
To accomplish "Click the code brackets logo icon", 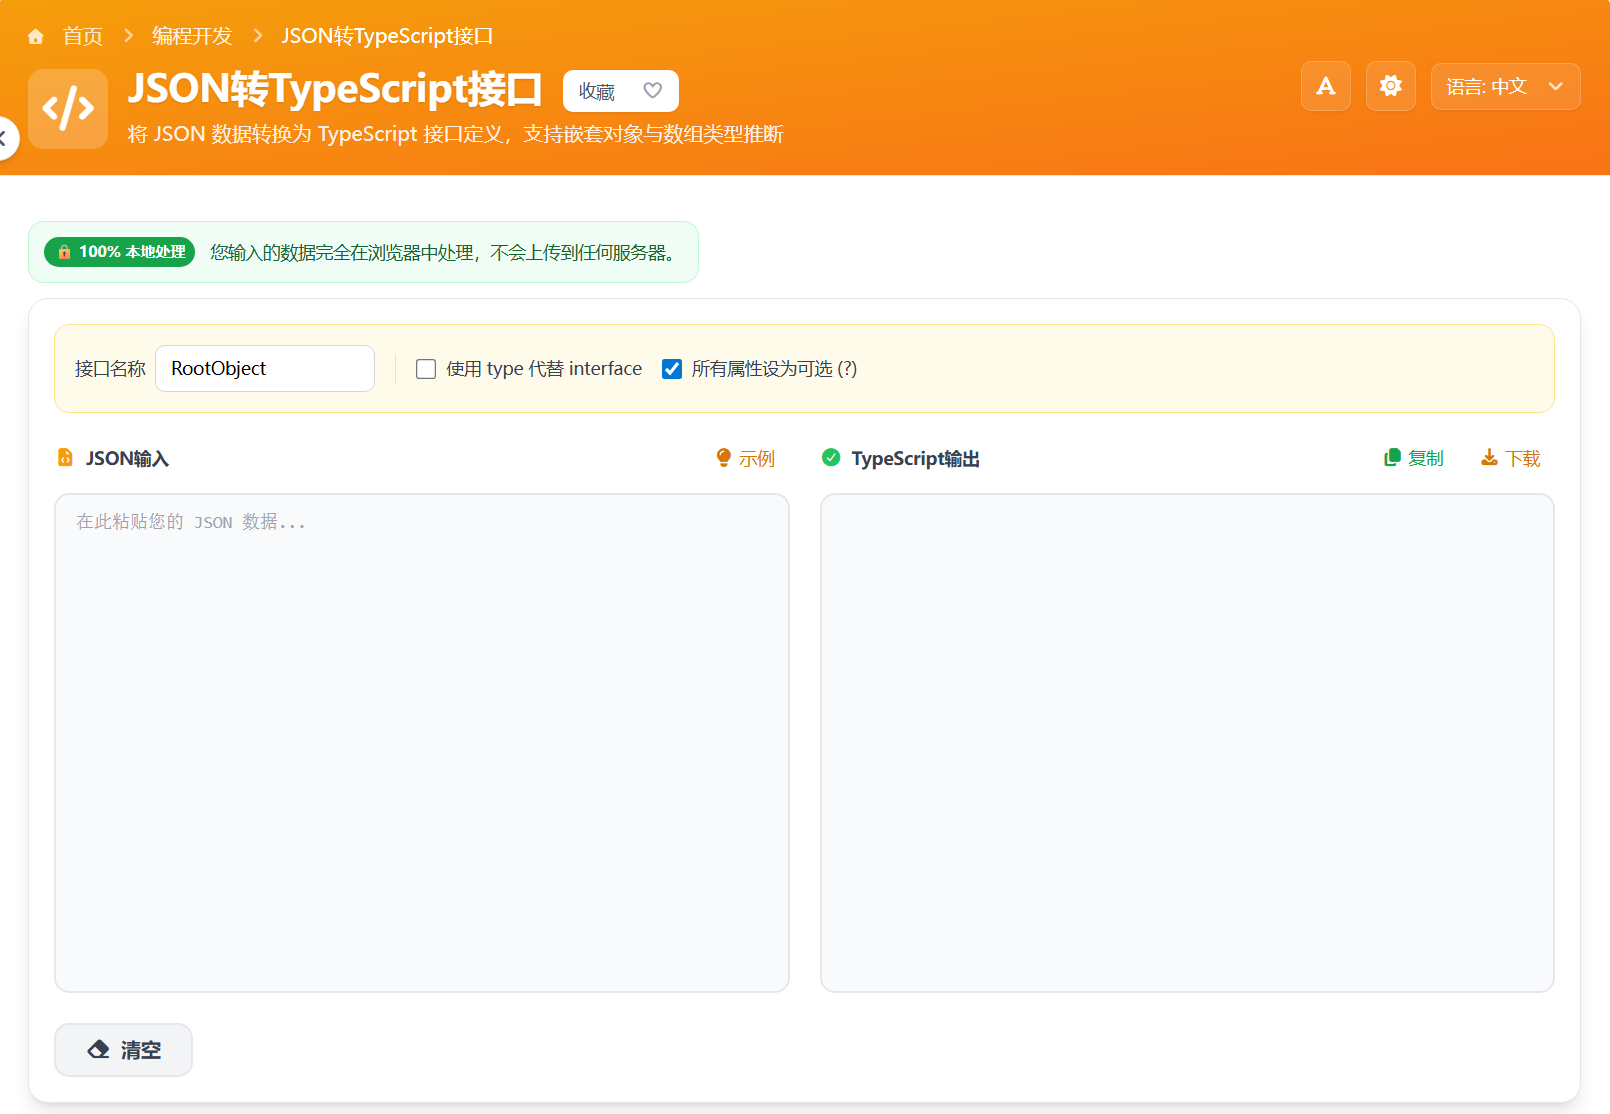I will point(68,108).
